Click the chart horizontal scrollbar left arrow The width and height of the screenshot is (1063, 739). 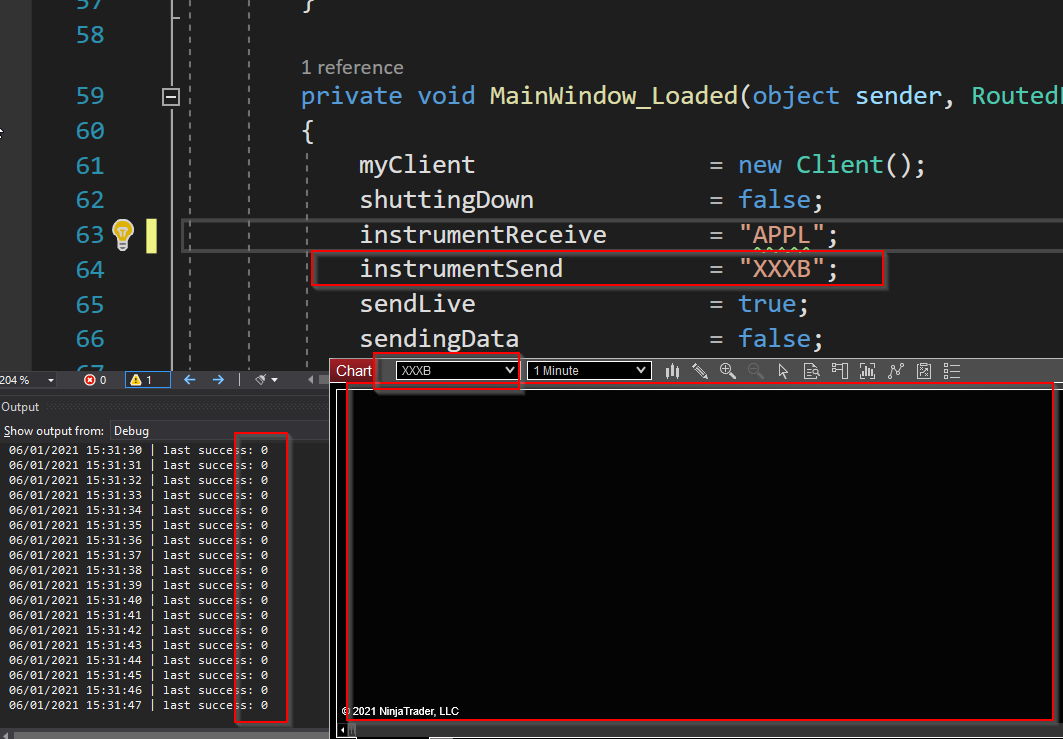pos(342,730)
